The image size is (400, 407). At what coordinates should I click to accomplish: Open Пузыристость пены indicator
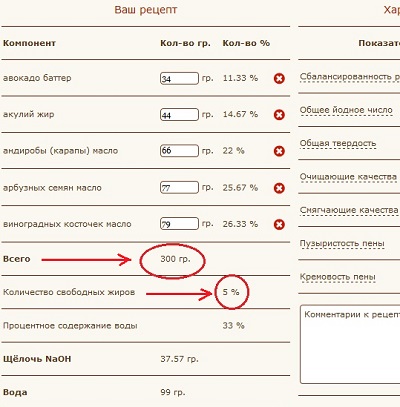(342, 244)
